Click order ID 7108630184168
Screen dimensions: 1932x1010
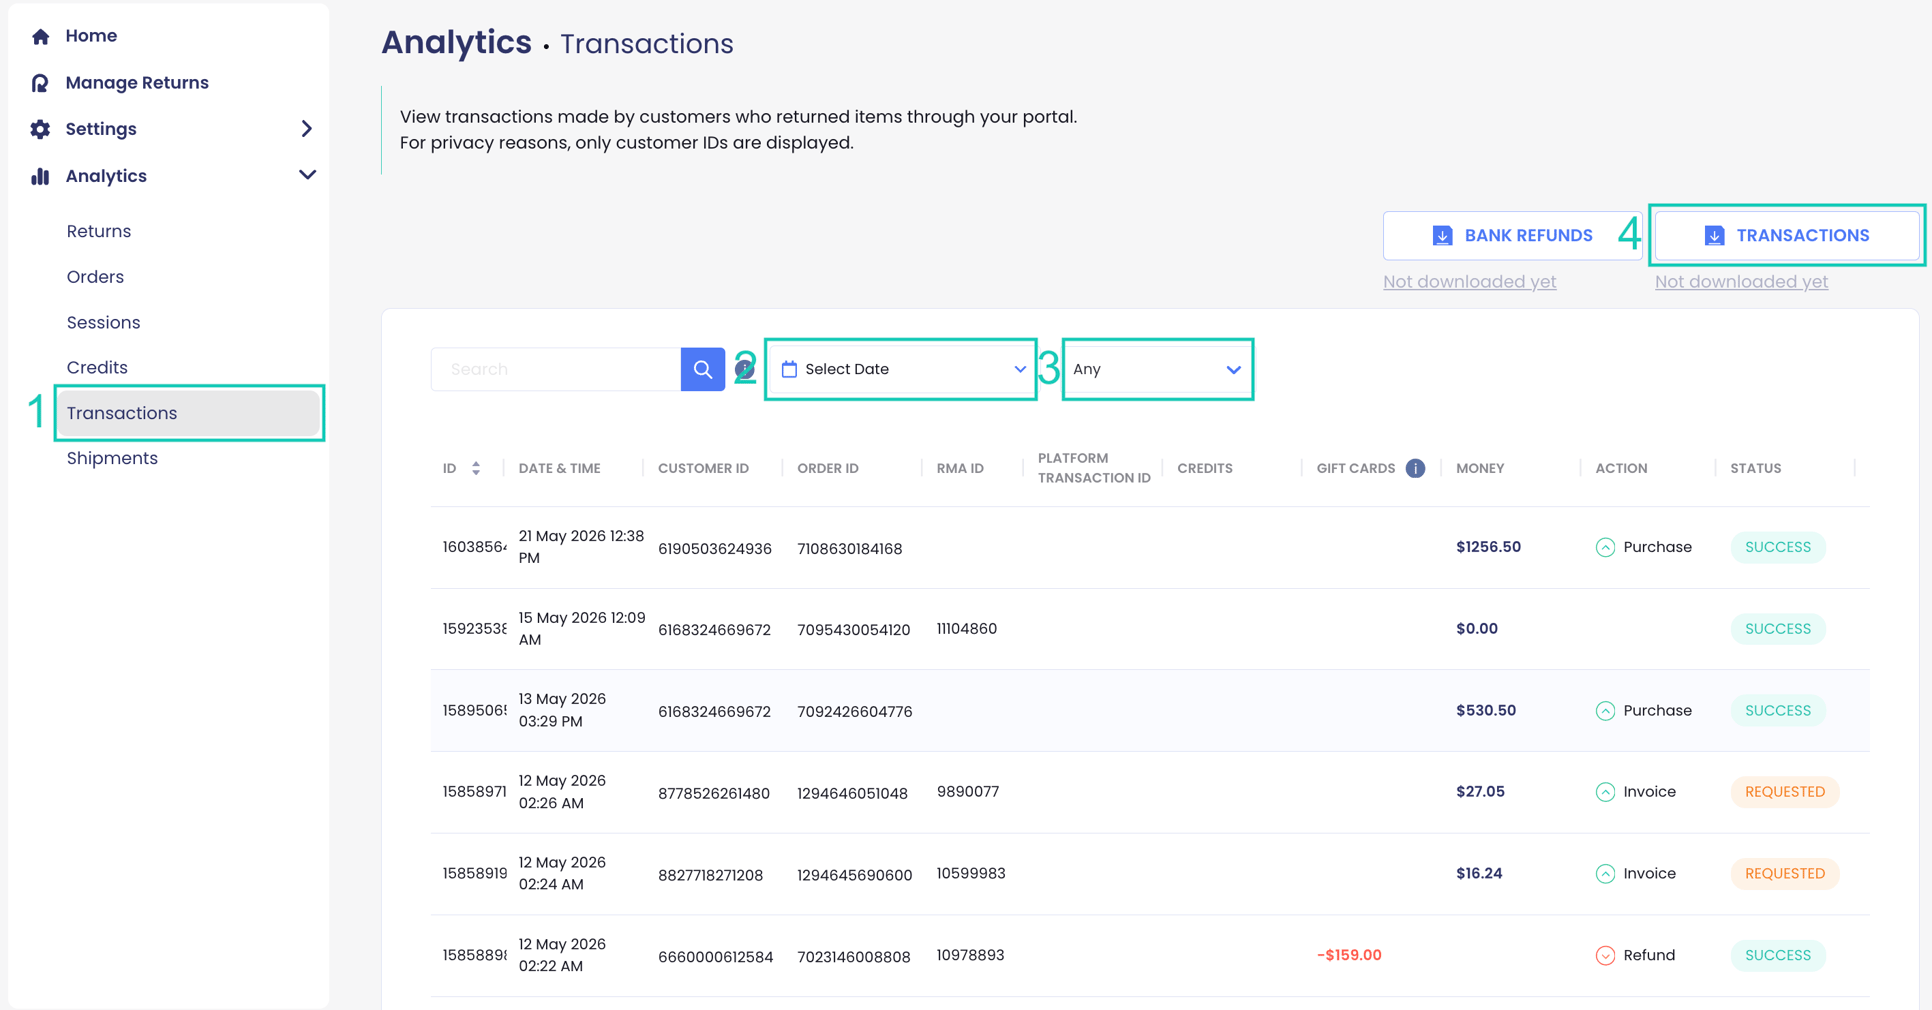coord(849,549)
